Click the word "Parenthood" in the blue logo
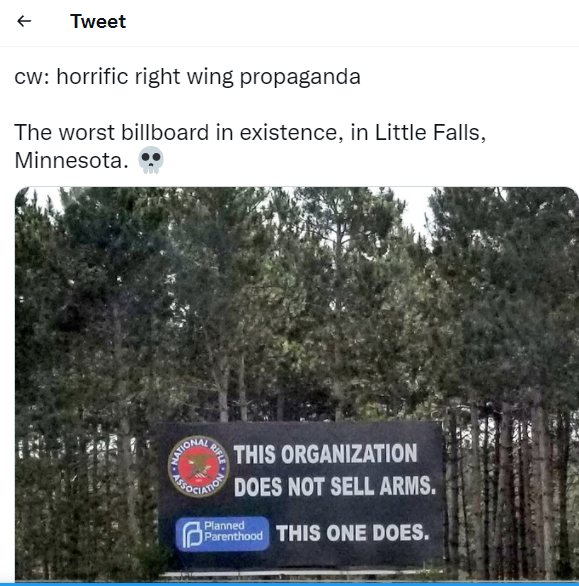579x586 pixels. [x=233, y=536]
